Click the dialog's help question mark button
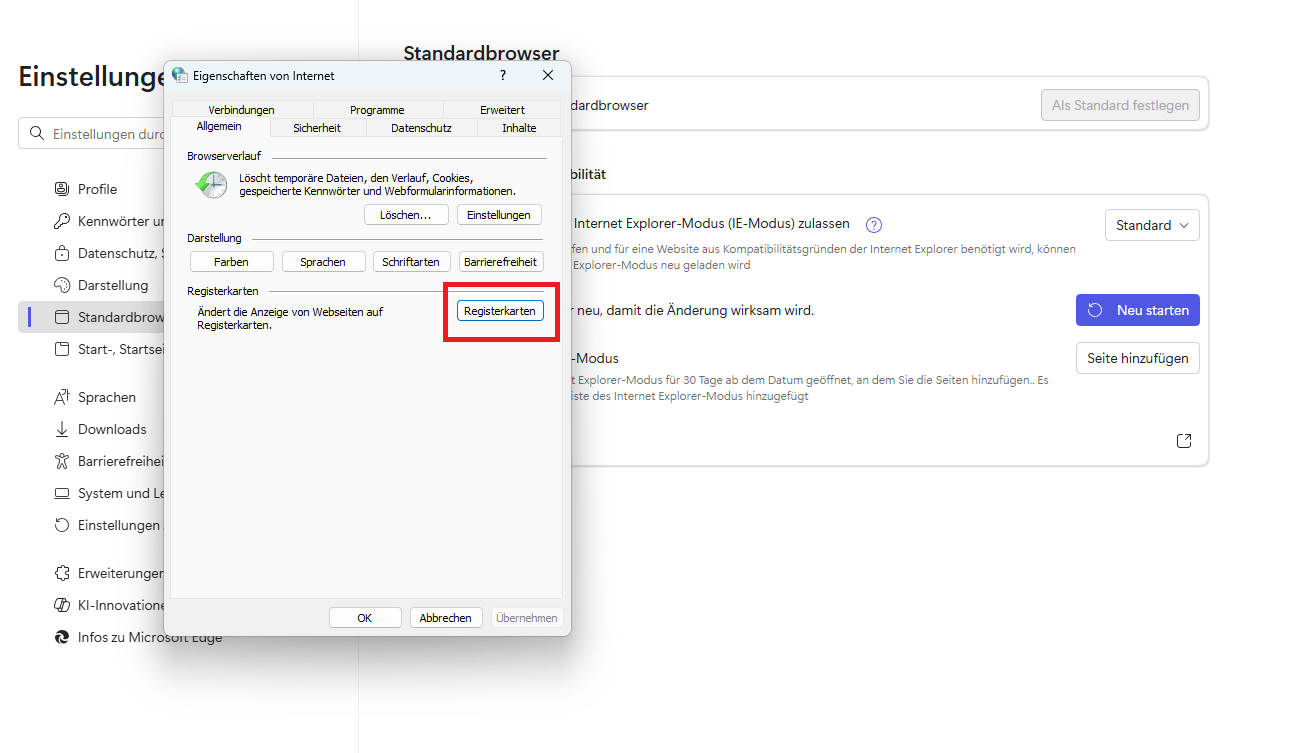1311x753 pixels. pyautogui.click(x=503, y=75)
